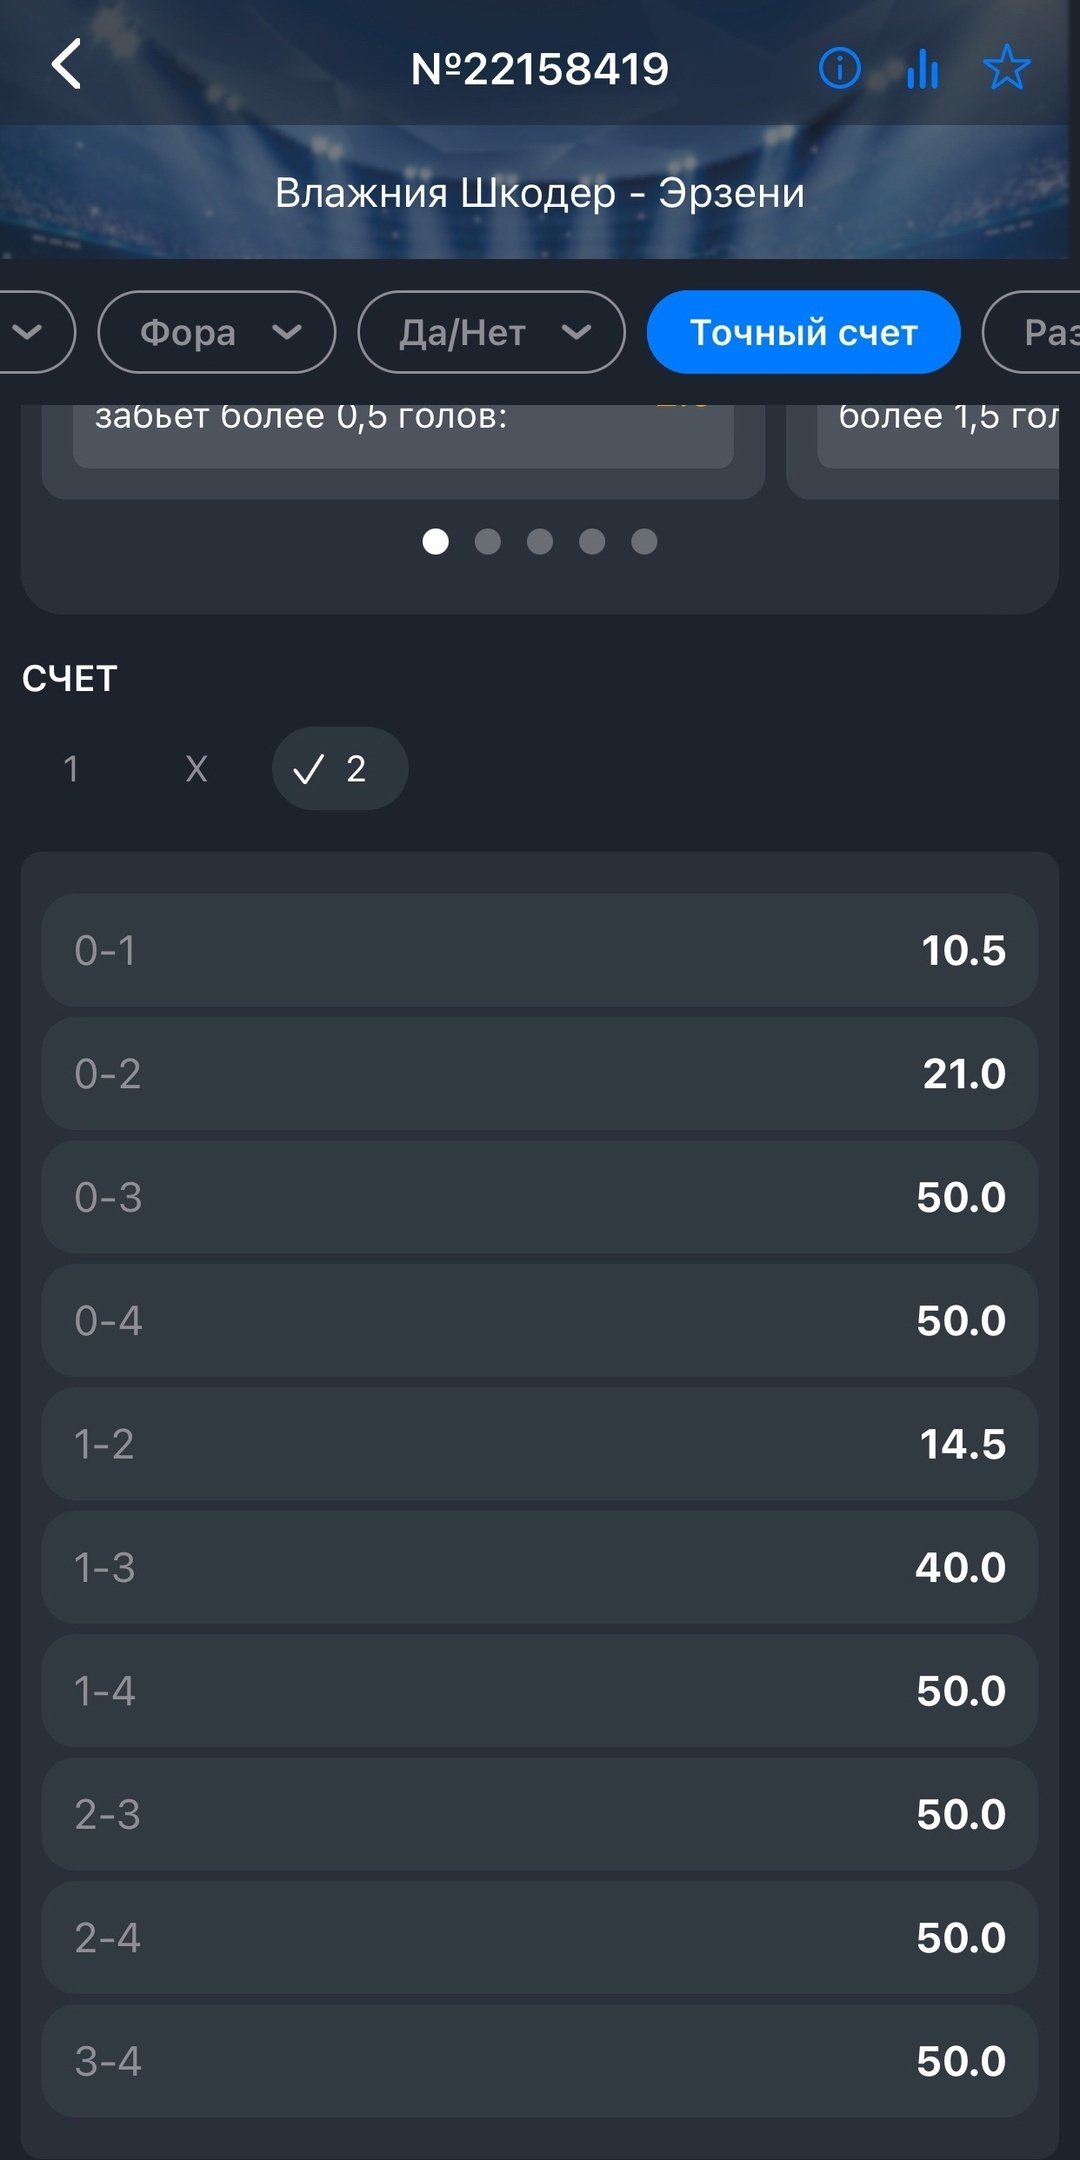1080x2160 pixels.
Task: Bet on score 0-1 at 10.5
Action: point(539,950)
